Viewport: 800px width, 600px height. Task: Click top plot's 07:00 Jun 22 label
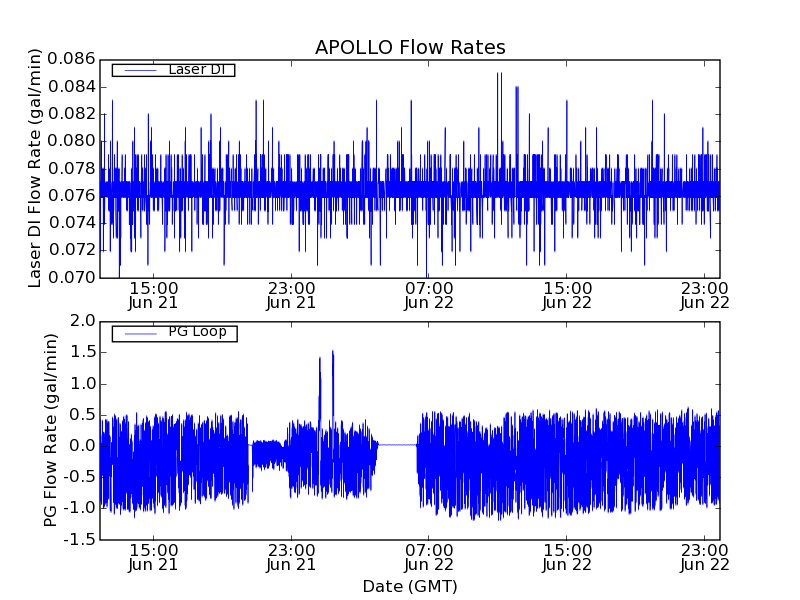429,295
